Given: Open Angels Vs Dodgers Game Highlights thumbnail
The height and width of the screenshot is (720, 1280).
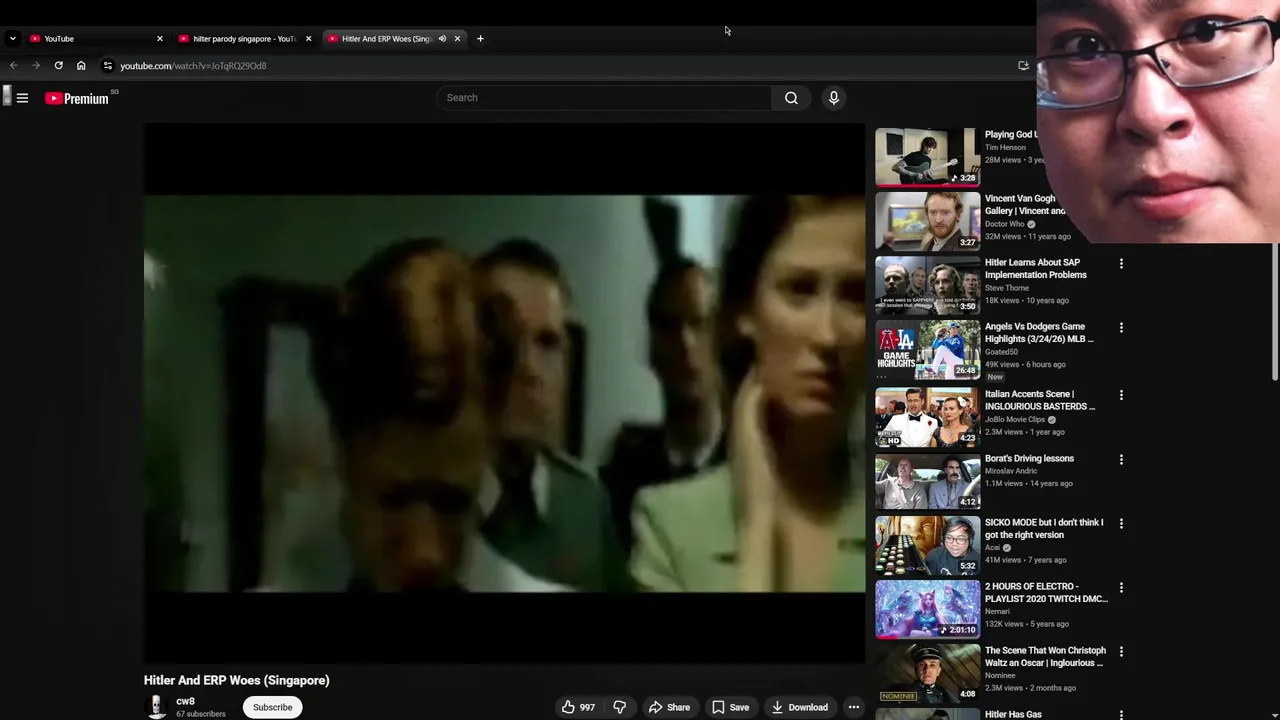Looking at the screenshot, I should [x=927, y=349].
